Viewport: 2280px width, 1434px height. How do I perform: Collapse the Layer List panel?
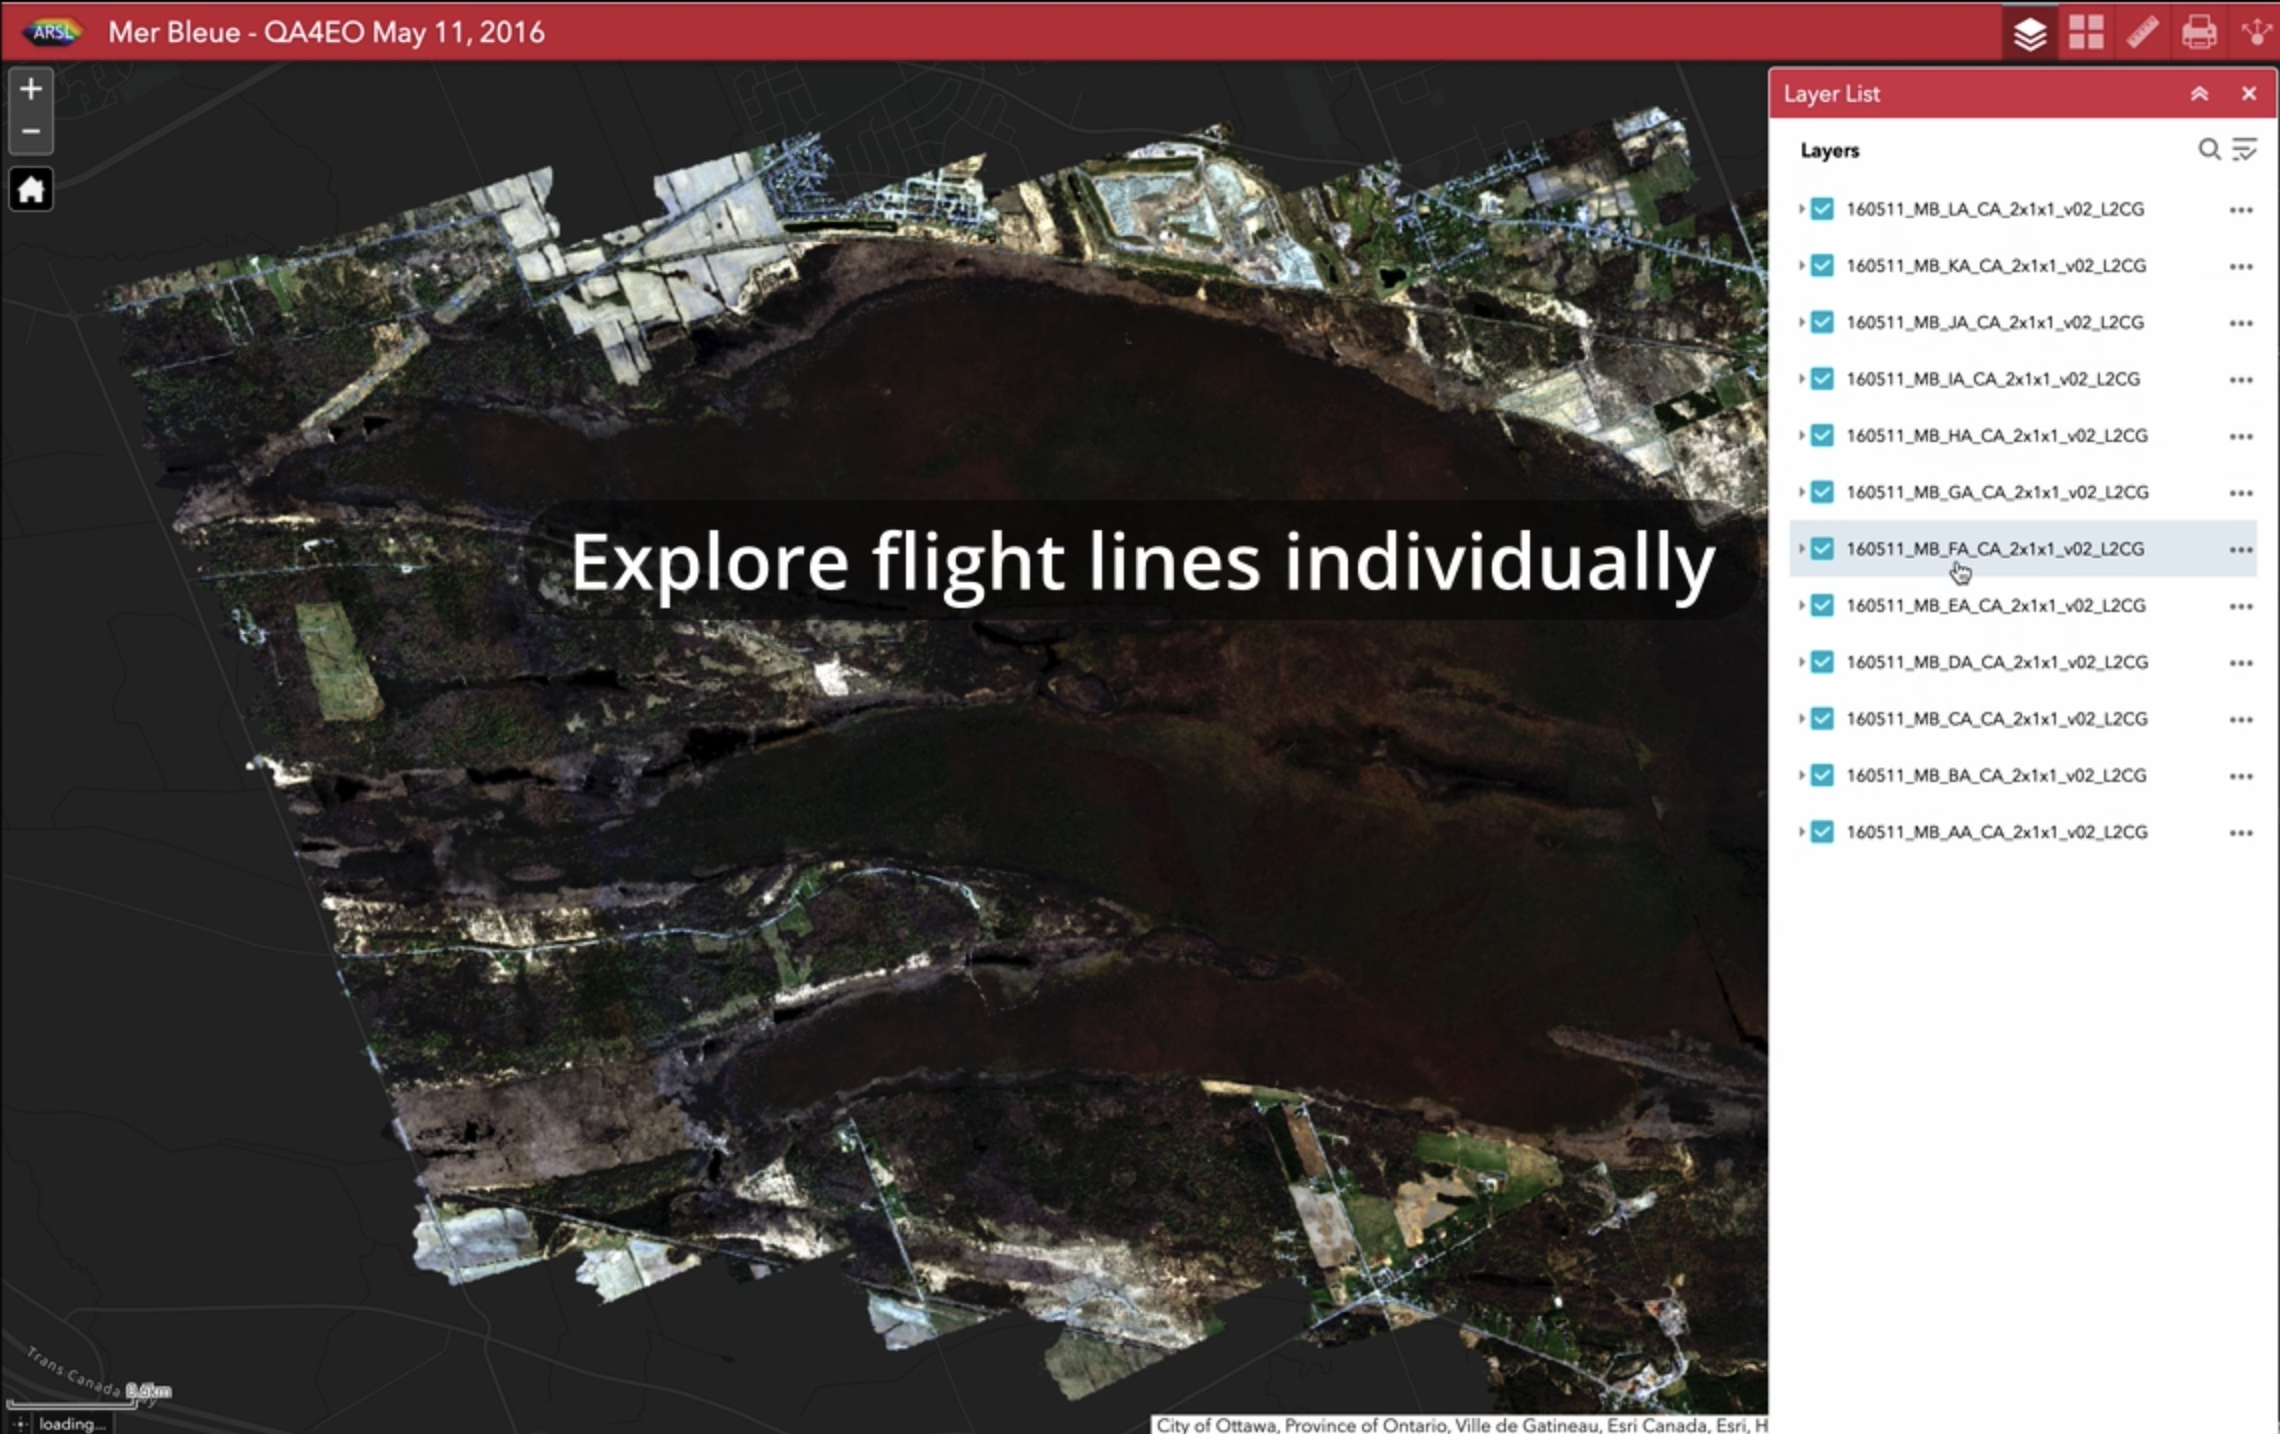pyautogui.click(x=2199, y=94)
